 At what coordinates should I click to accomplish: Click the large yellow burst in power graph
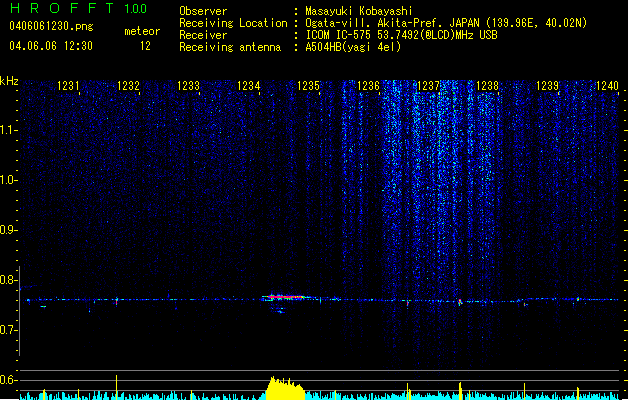pos(285,388)
